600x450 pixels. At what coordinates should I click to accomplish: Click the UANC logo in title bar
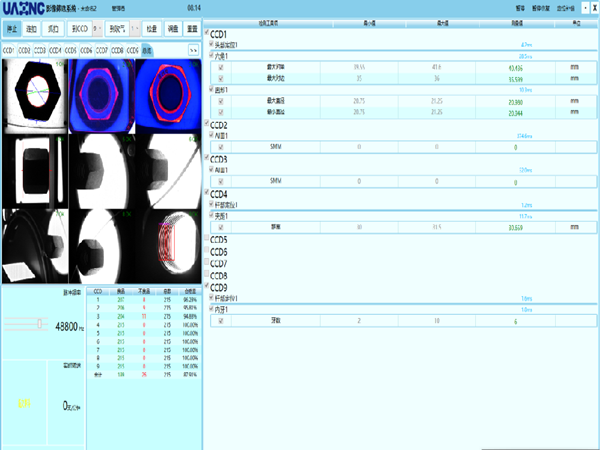click(x=20, y=7)
